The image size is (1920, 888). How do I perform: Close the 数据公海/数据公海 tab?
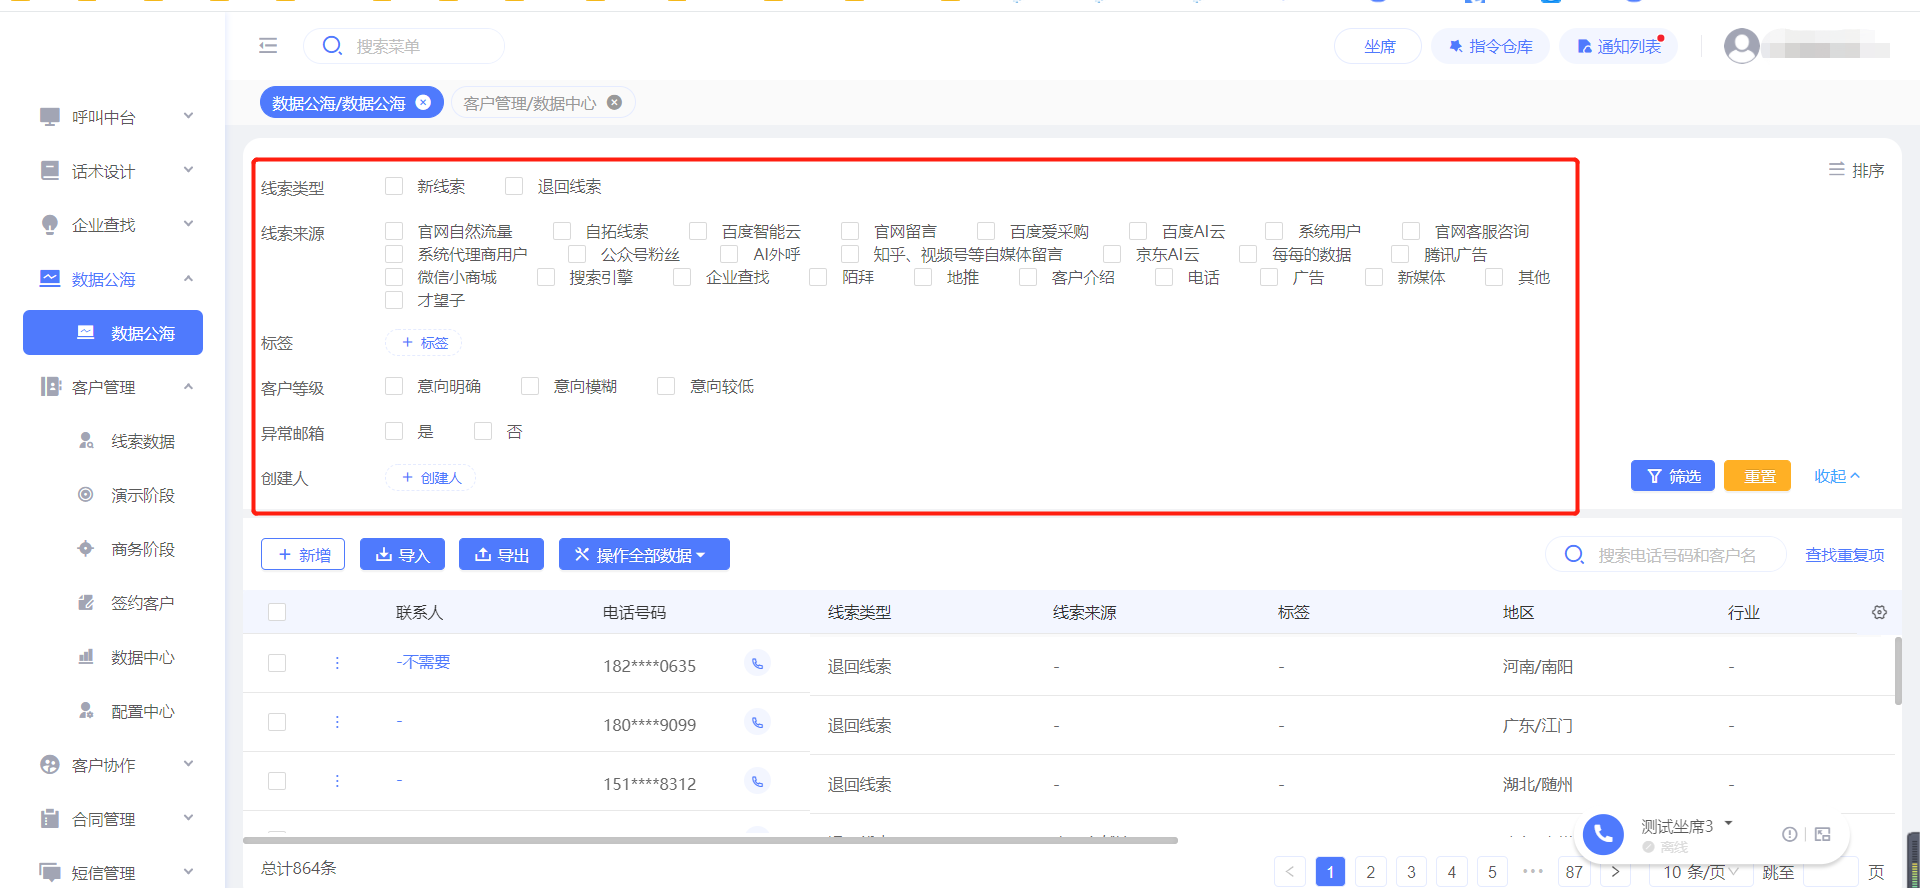pyautogui.click(x=423, y=102)
